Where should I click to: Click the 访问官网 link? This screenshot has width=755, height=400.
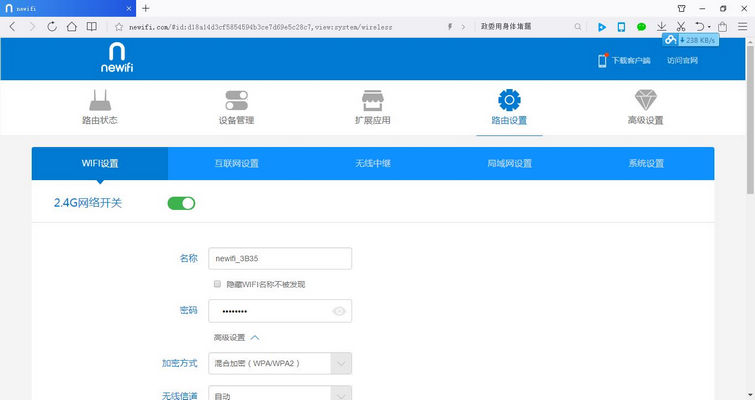pyautogui.click(x=682, y=60)
